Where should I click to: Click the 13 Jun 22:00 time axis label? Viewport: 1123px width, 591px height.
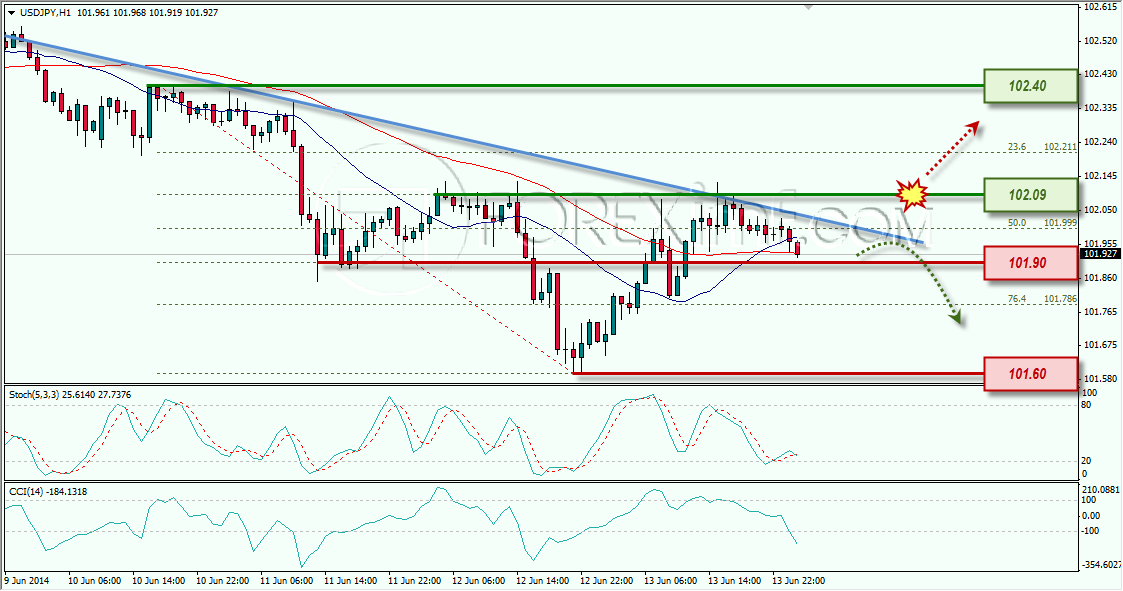798,581
